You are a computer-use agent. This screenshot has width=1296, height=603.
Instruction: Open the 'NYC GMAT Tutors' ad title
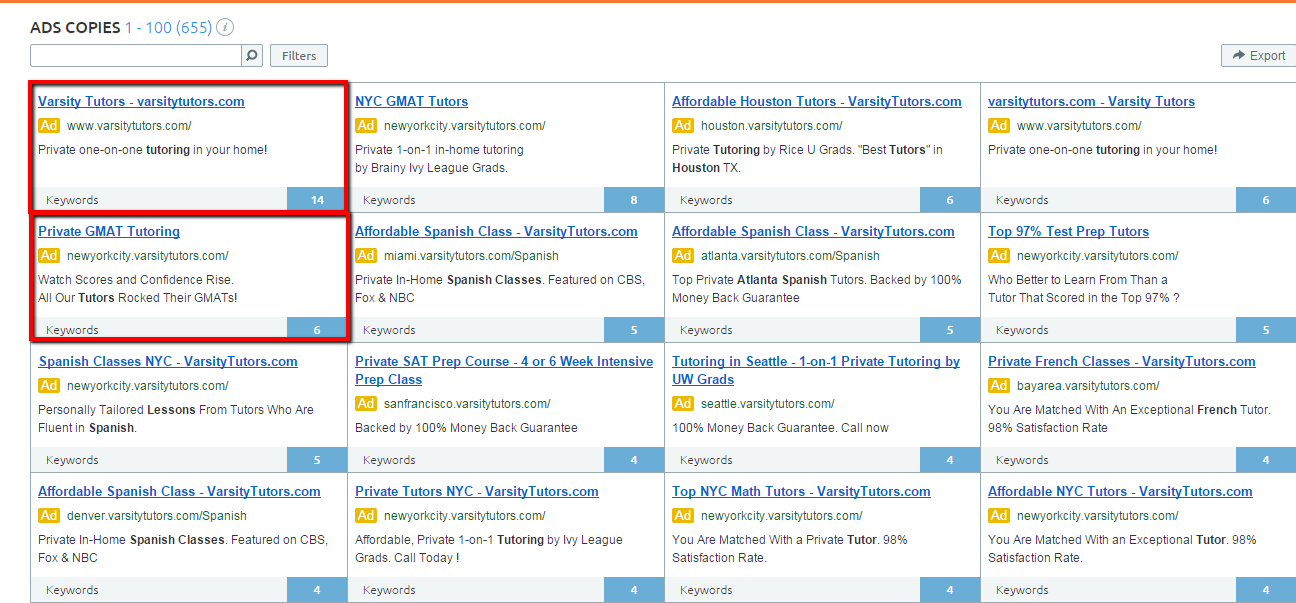[411, 101]
